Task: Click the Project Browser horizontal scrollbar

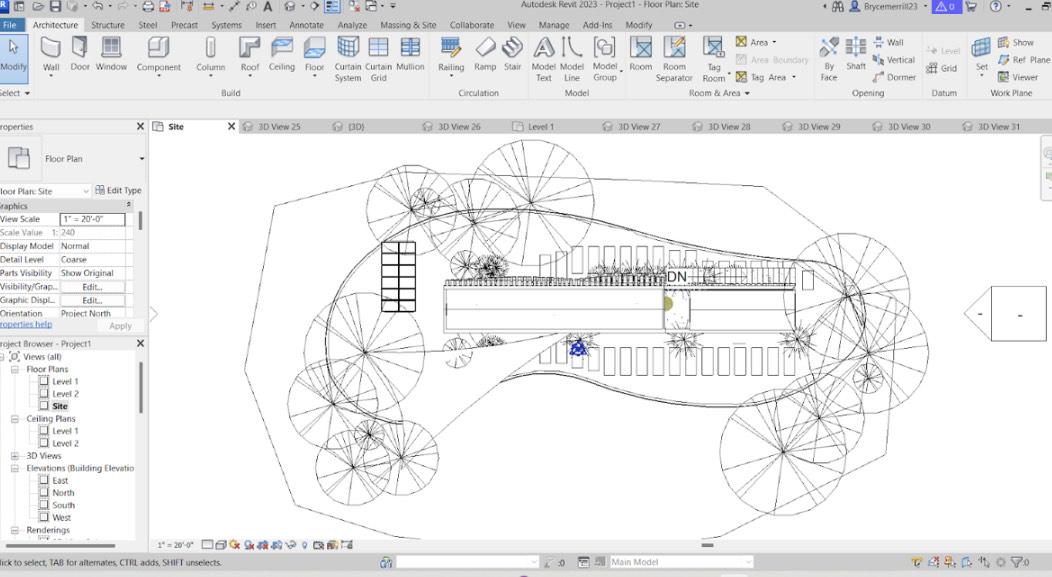Action: [x=59, y=545]
